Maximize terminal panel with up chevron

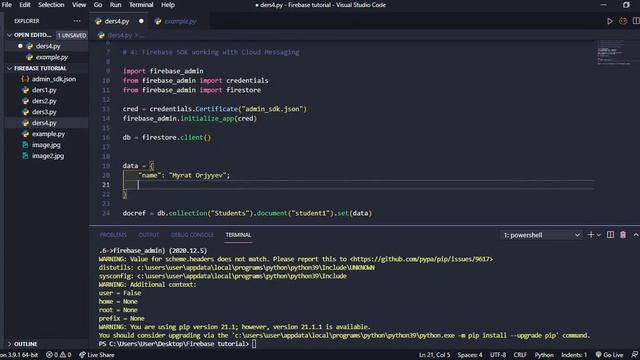(636, 235)
